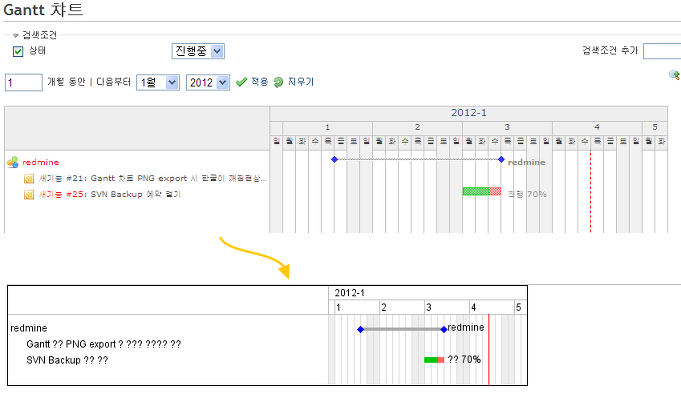Viewport: 681px width, 406px height.
Task: Click exported PNG '2012-1' header text
Action: point(350,293)
